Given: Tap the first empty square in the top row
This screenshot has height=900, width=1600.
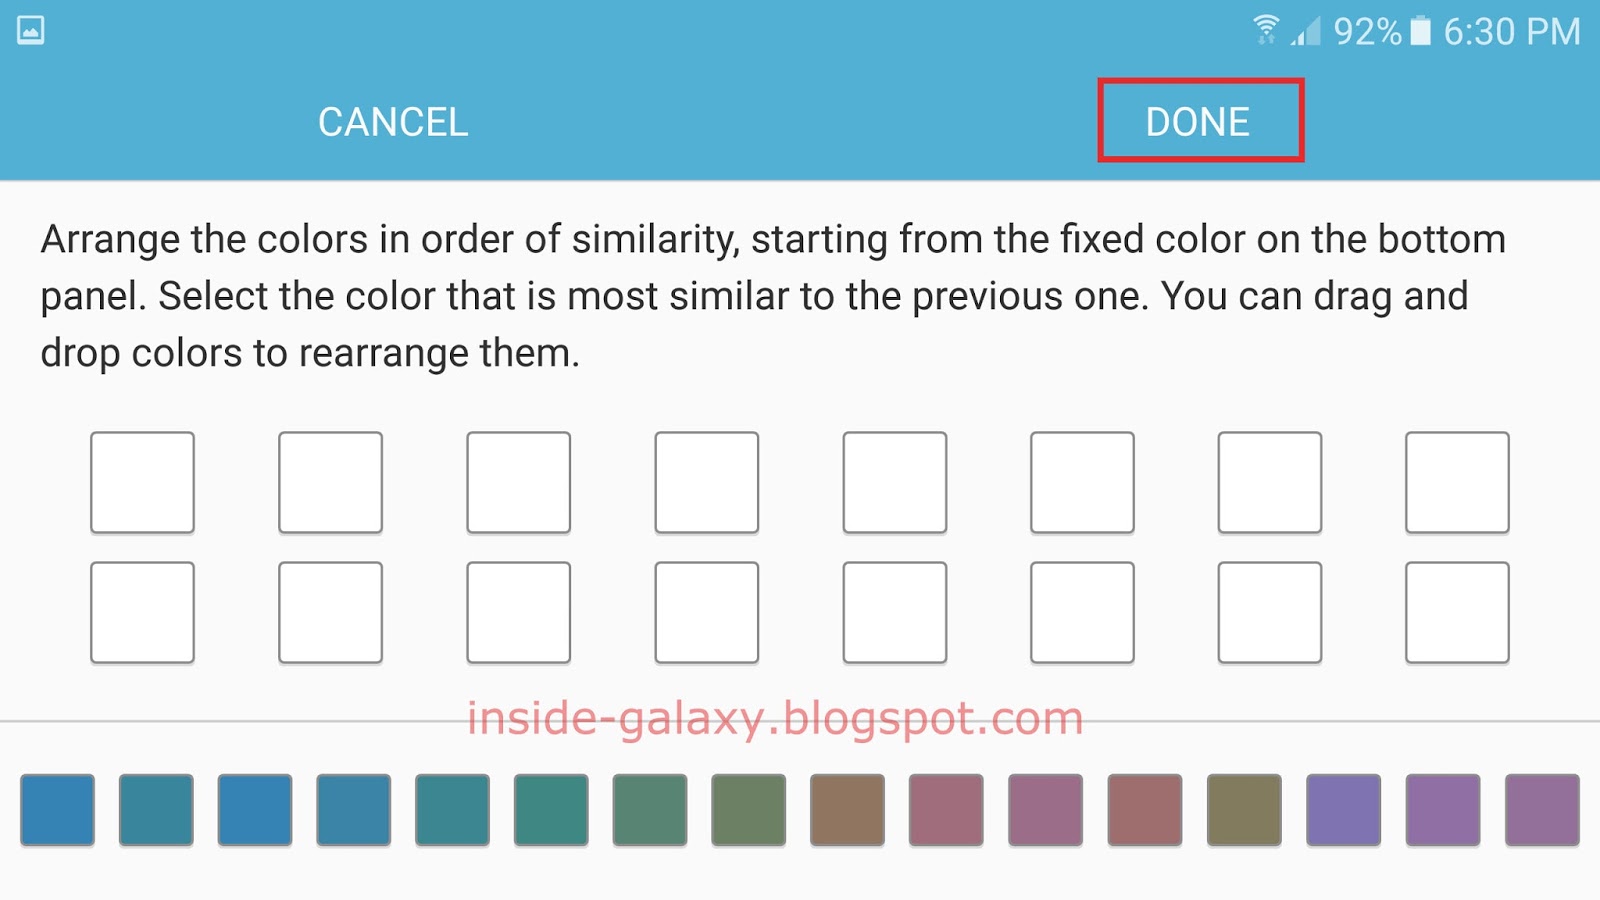Looking at the screenshot, I should click(x=142, y=481).
